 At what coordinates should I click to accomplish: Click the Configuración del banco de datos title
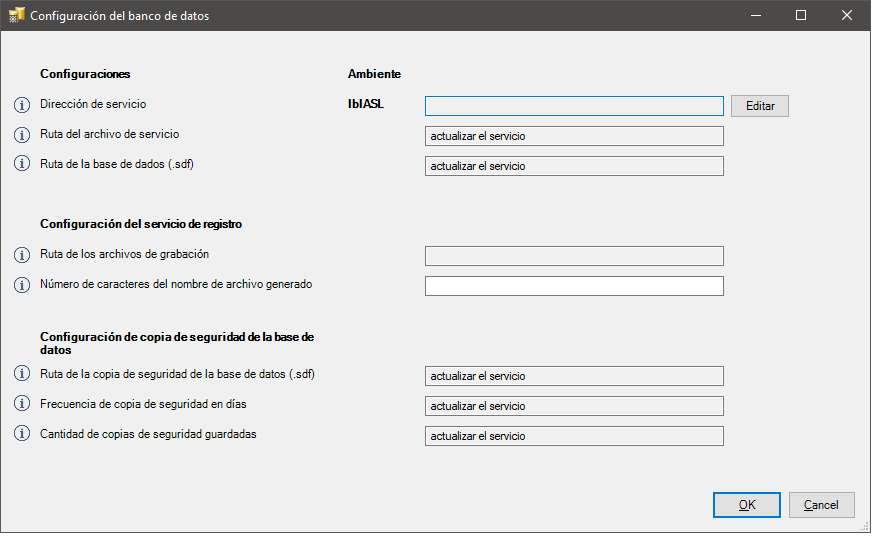pyautogui.click(x=120, y=16)
